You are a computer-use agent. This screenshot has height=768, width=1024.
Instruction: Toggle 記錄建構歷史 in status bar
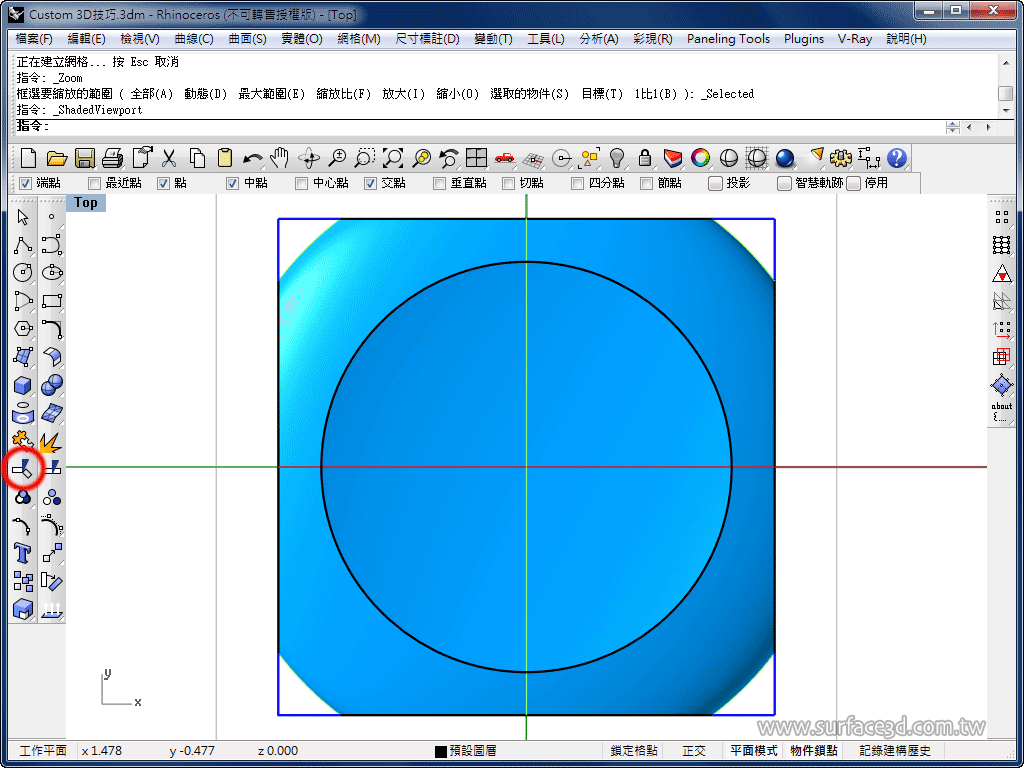click(x=895, y=751)
